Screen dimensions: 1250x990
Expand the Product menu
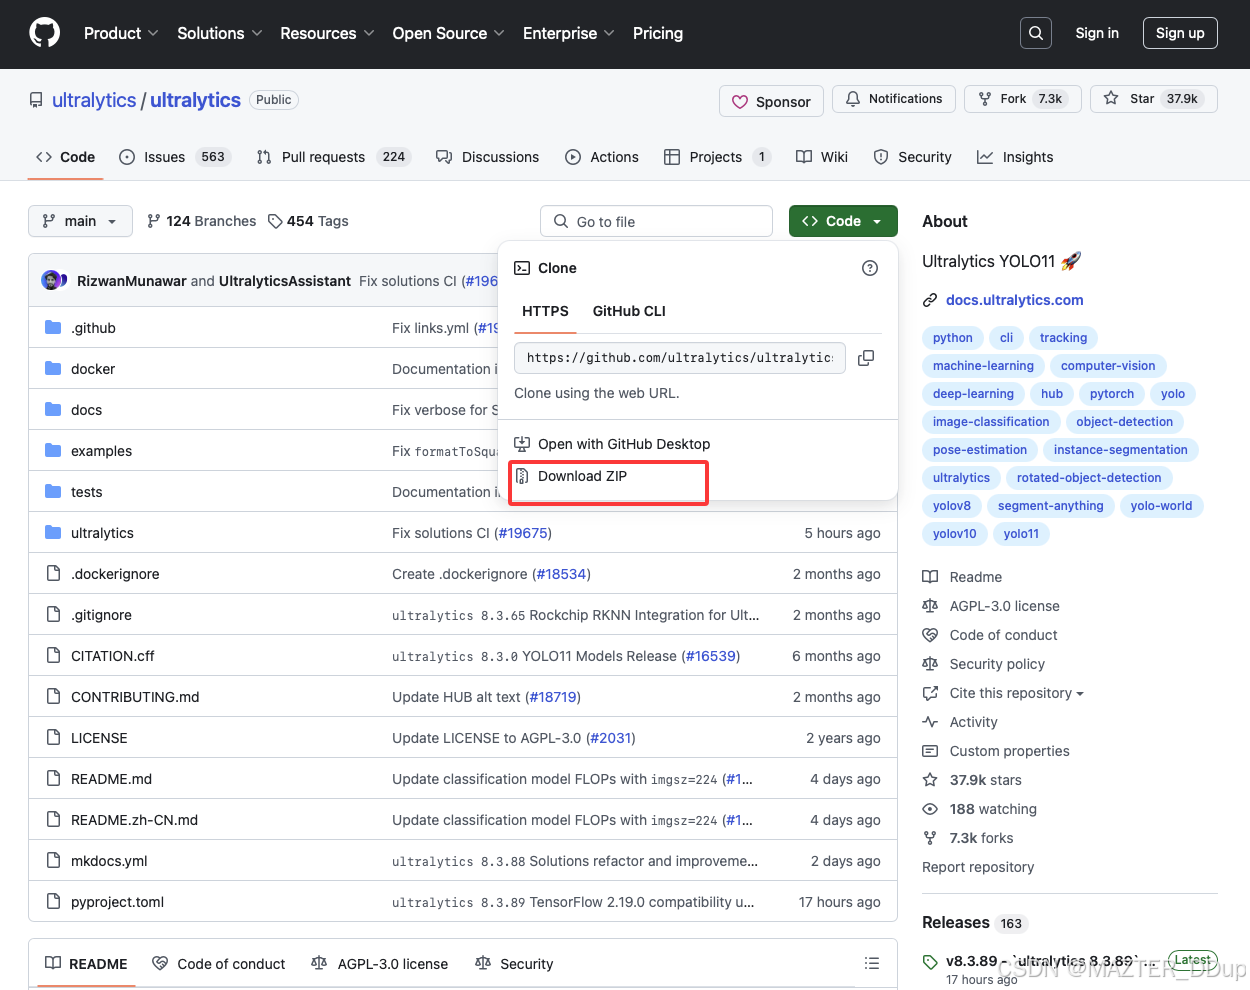121,33
